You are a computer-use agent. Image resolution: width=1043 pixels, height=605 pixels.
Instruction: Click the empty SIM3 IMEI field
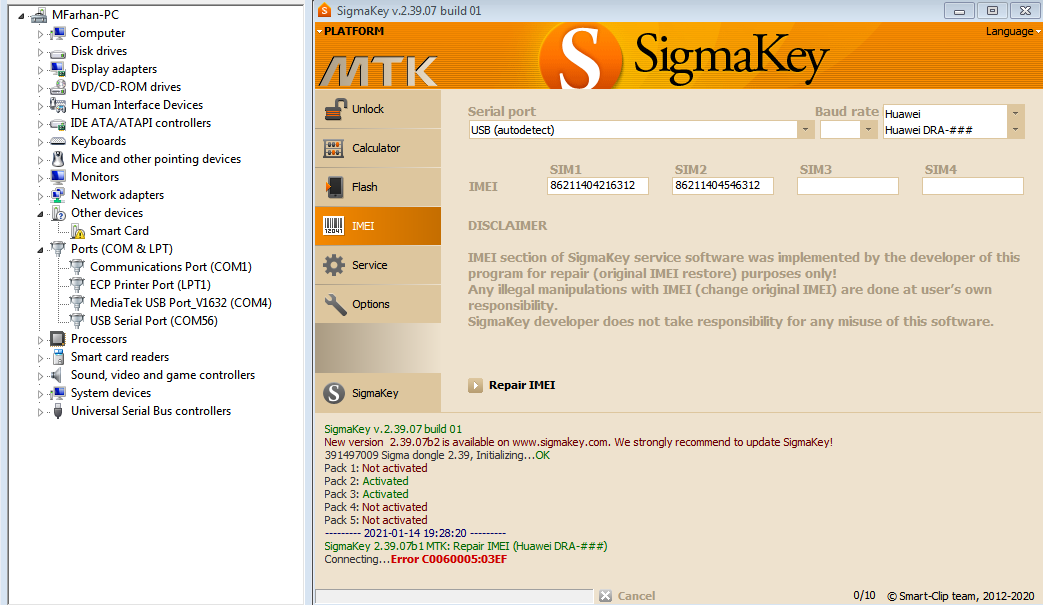click(847, 185)
